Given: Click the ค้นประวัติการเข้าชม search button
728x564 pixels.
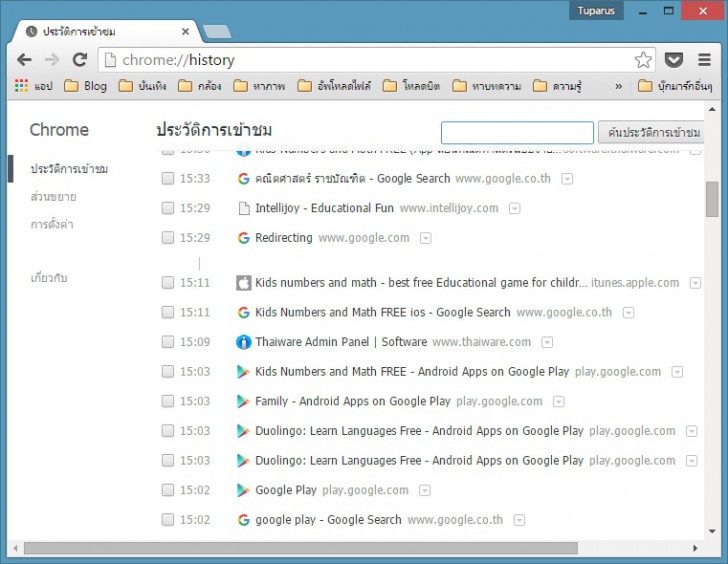Looking at the screenshot, I should pyautogui.click(x=651, y=133).
